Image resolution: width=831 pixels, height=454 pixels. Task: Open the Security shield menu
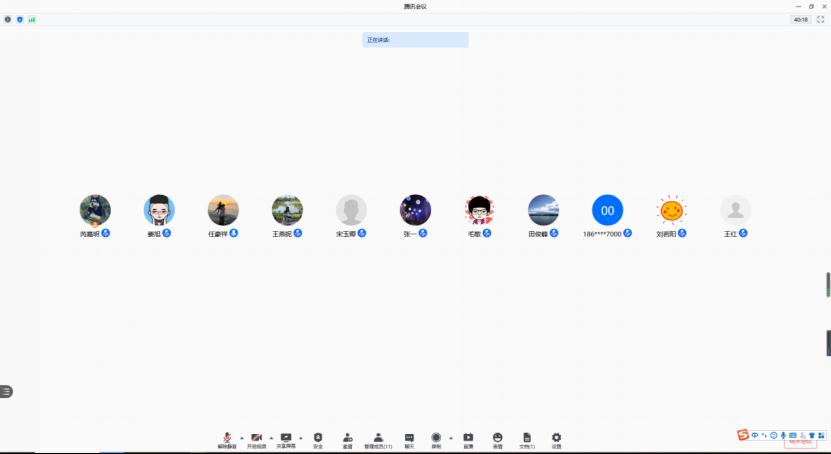[x=318, y=439]
